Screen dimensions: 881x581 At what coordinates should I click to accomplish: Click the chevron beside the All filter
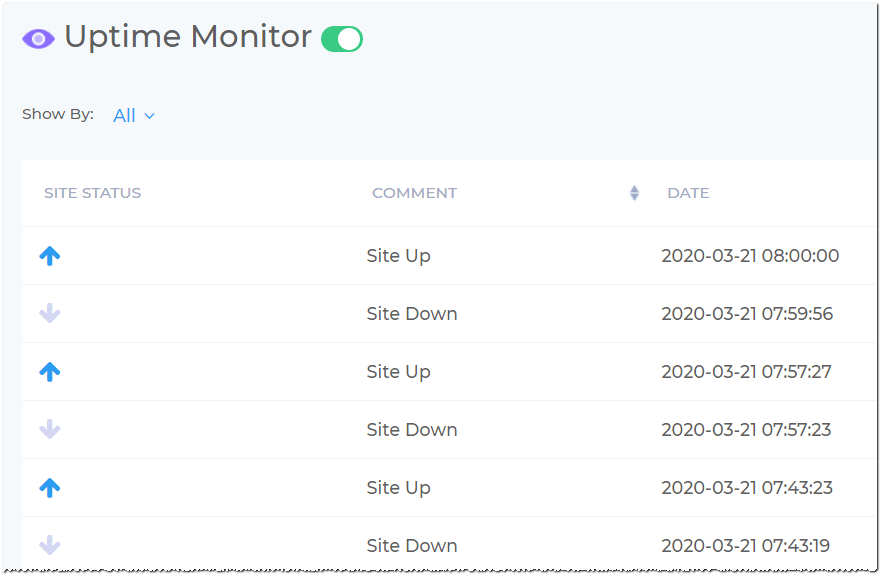pos(149,116)
